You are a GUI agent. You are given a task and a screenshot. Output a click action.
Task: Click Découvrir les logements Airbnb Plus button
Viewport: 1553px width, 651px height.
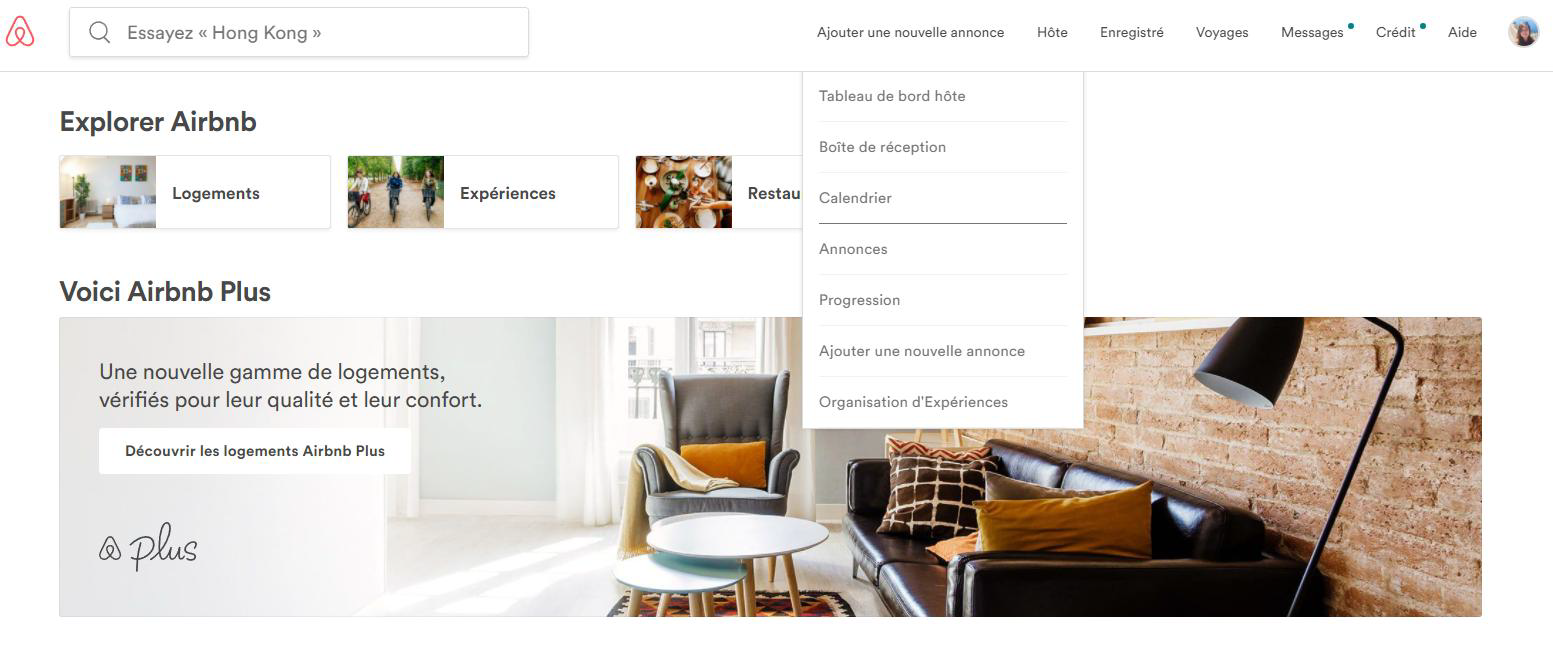click(255, 451)
